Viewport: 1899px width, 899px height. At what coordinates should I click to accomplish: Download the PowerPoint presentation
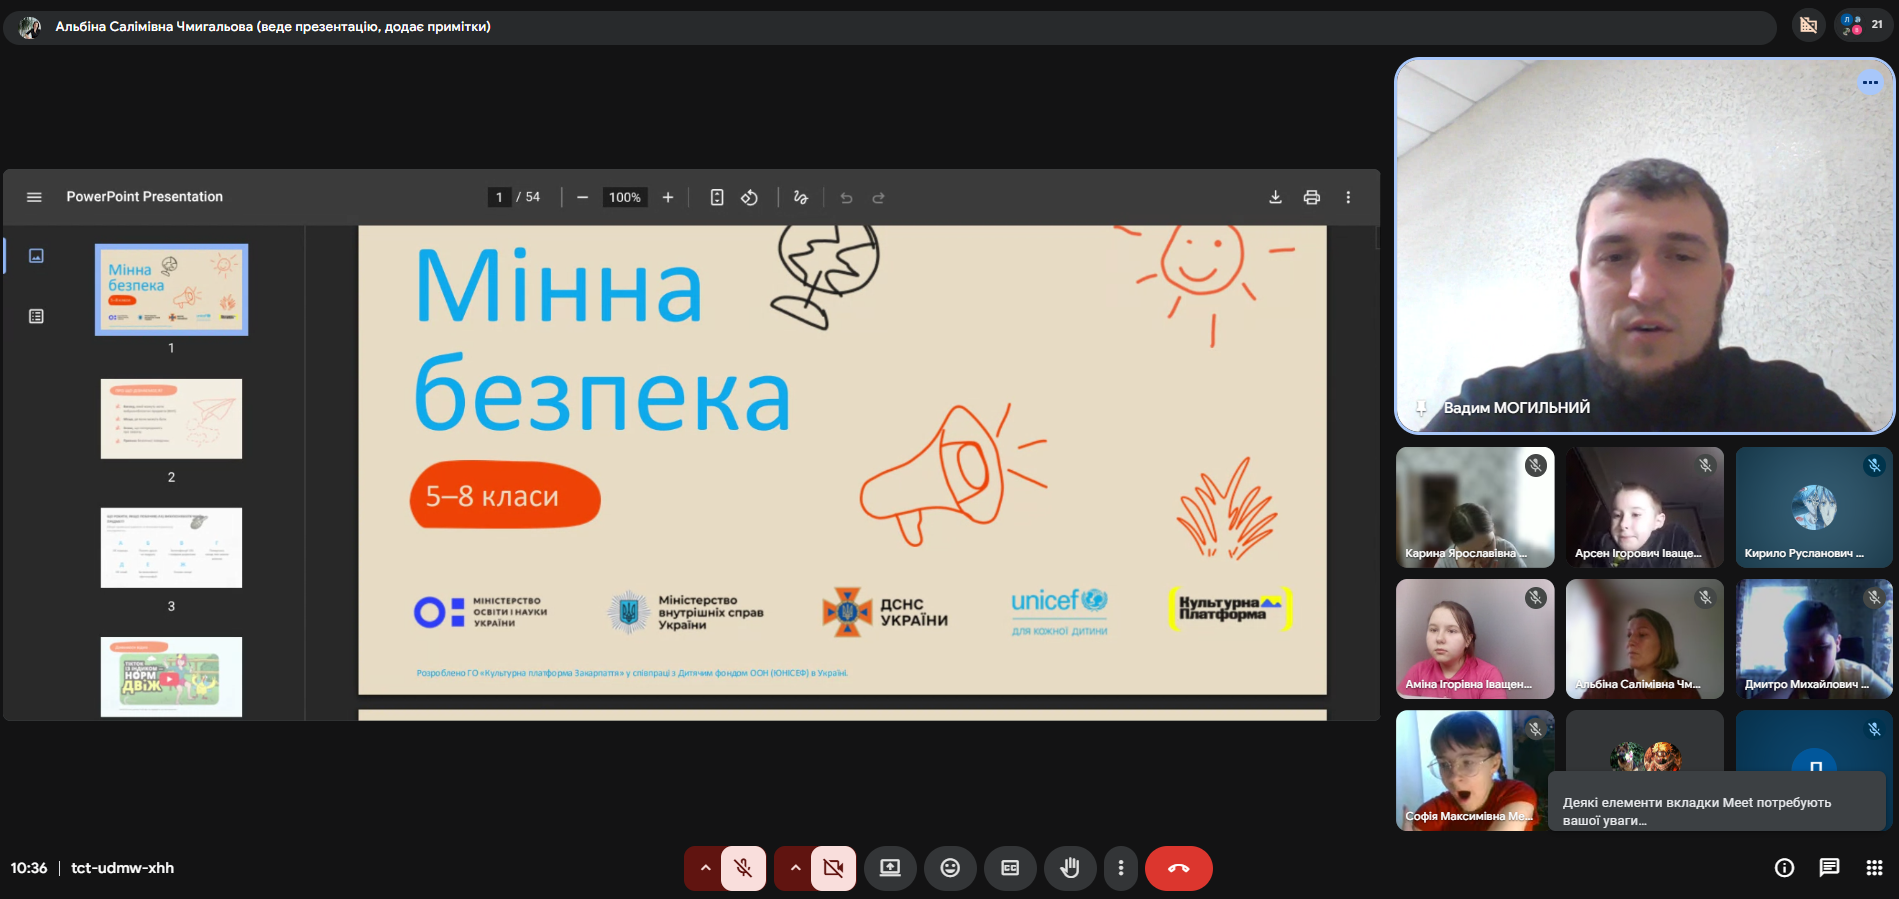click(1275, 197)
